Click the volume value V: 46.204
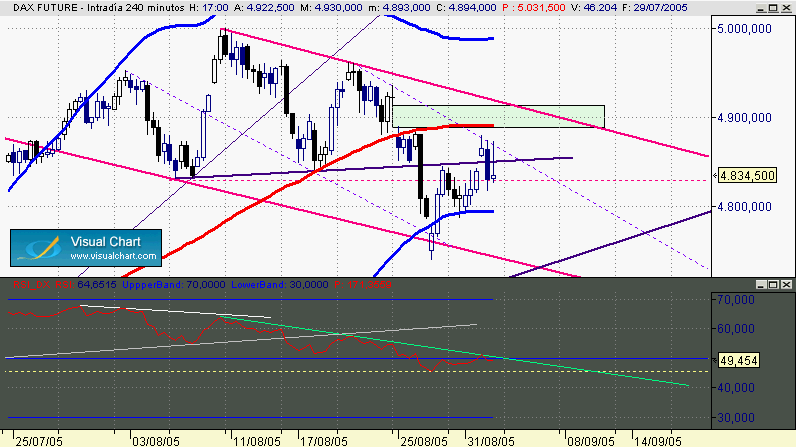 pos(593,8)
